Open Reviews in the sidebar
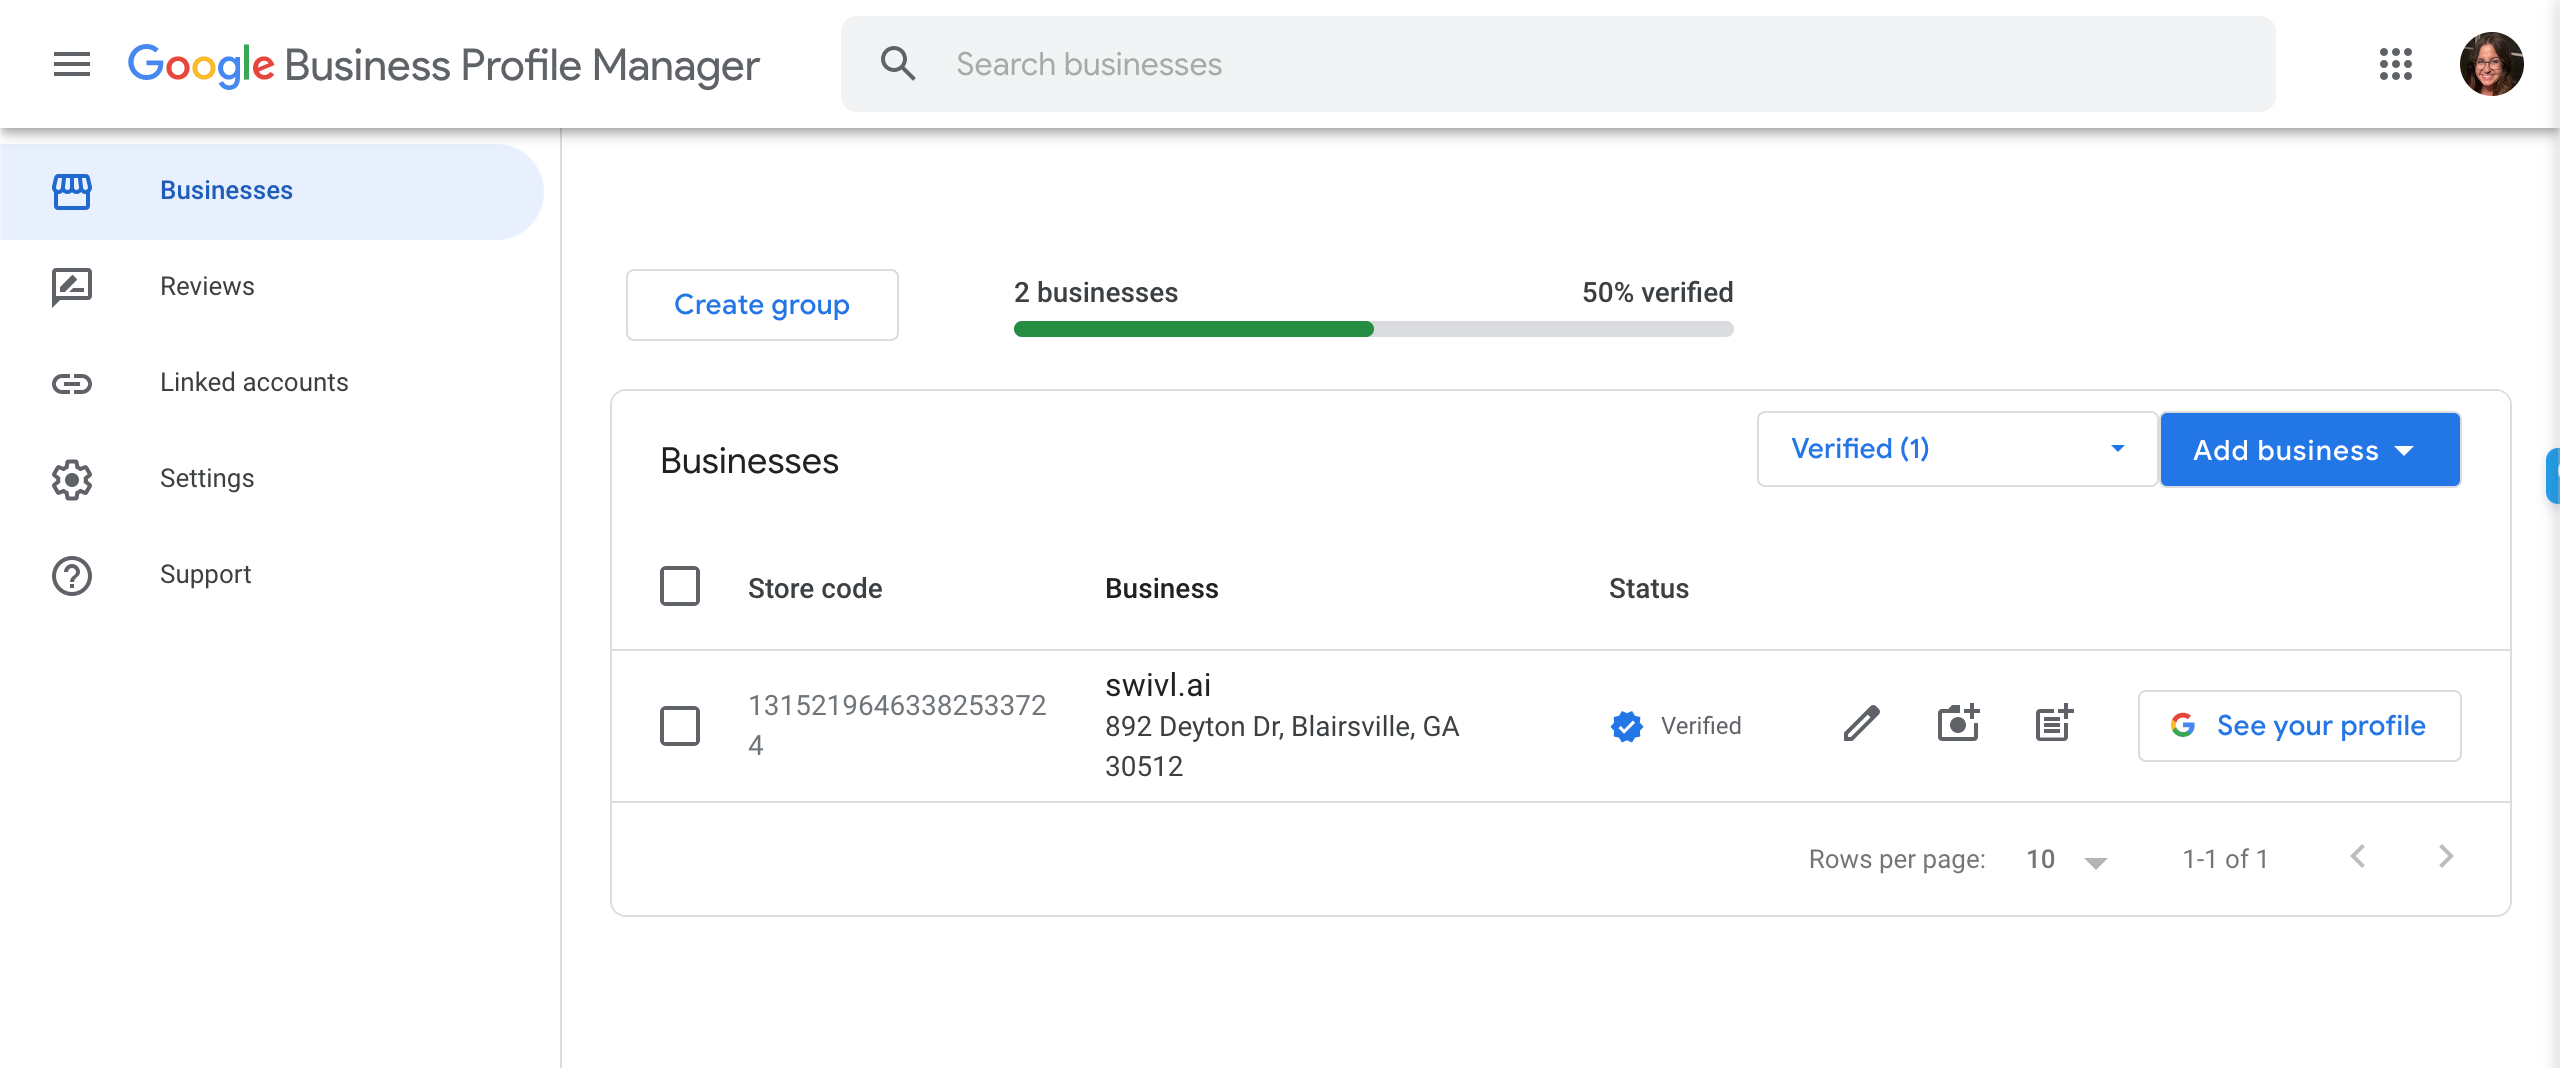This screenshot has width=2560, height=1068. point(207,287)
